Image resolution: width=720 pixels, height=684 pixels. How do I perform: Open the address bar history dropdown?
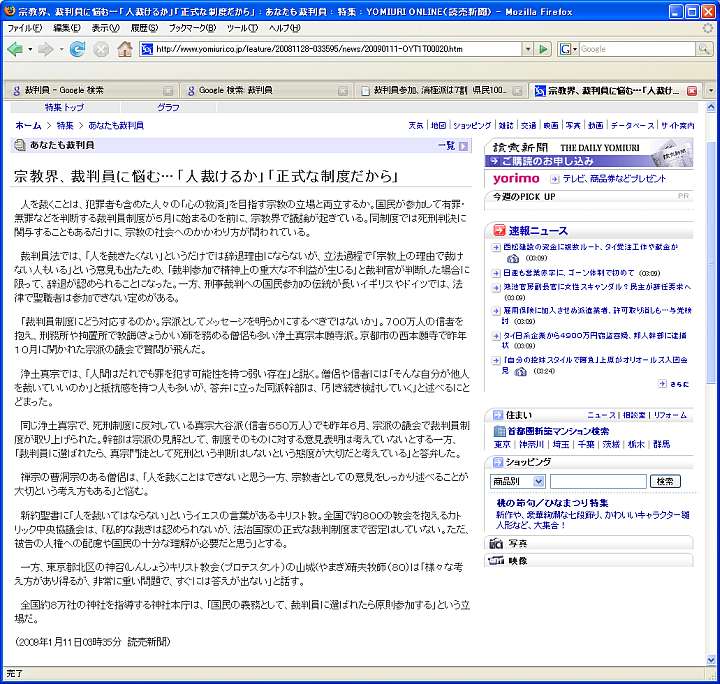pos(528,49)
